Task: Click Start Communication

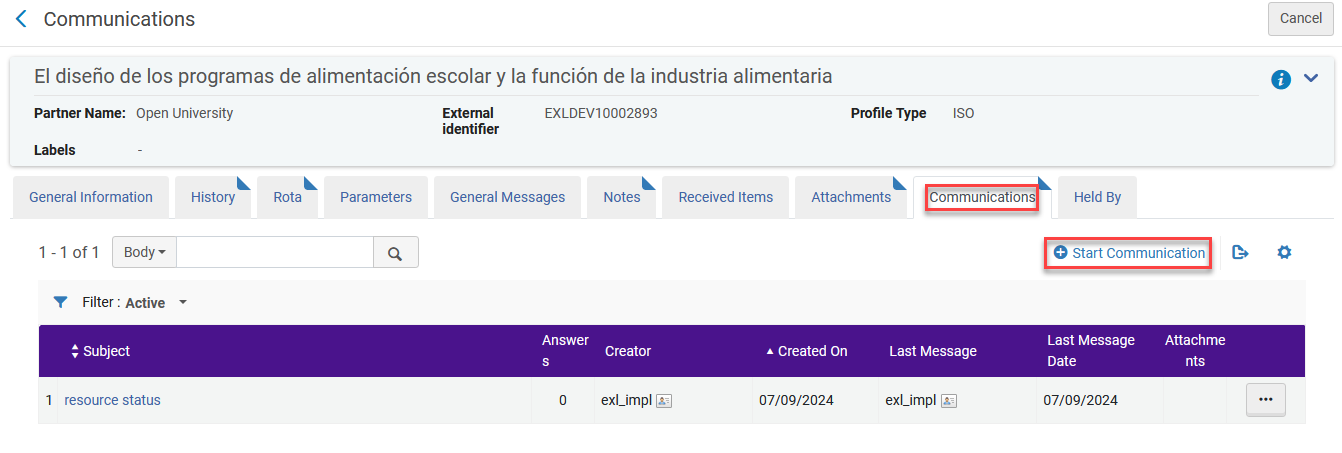Action: point(1129,253)
